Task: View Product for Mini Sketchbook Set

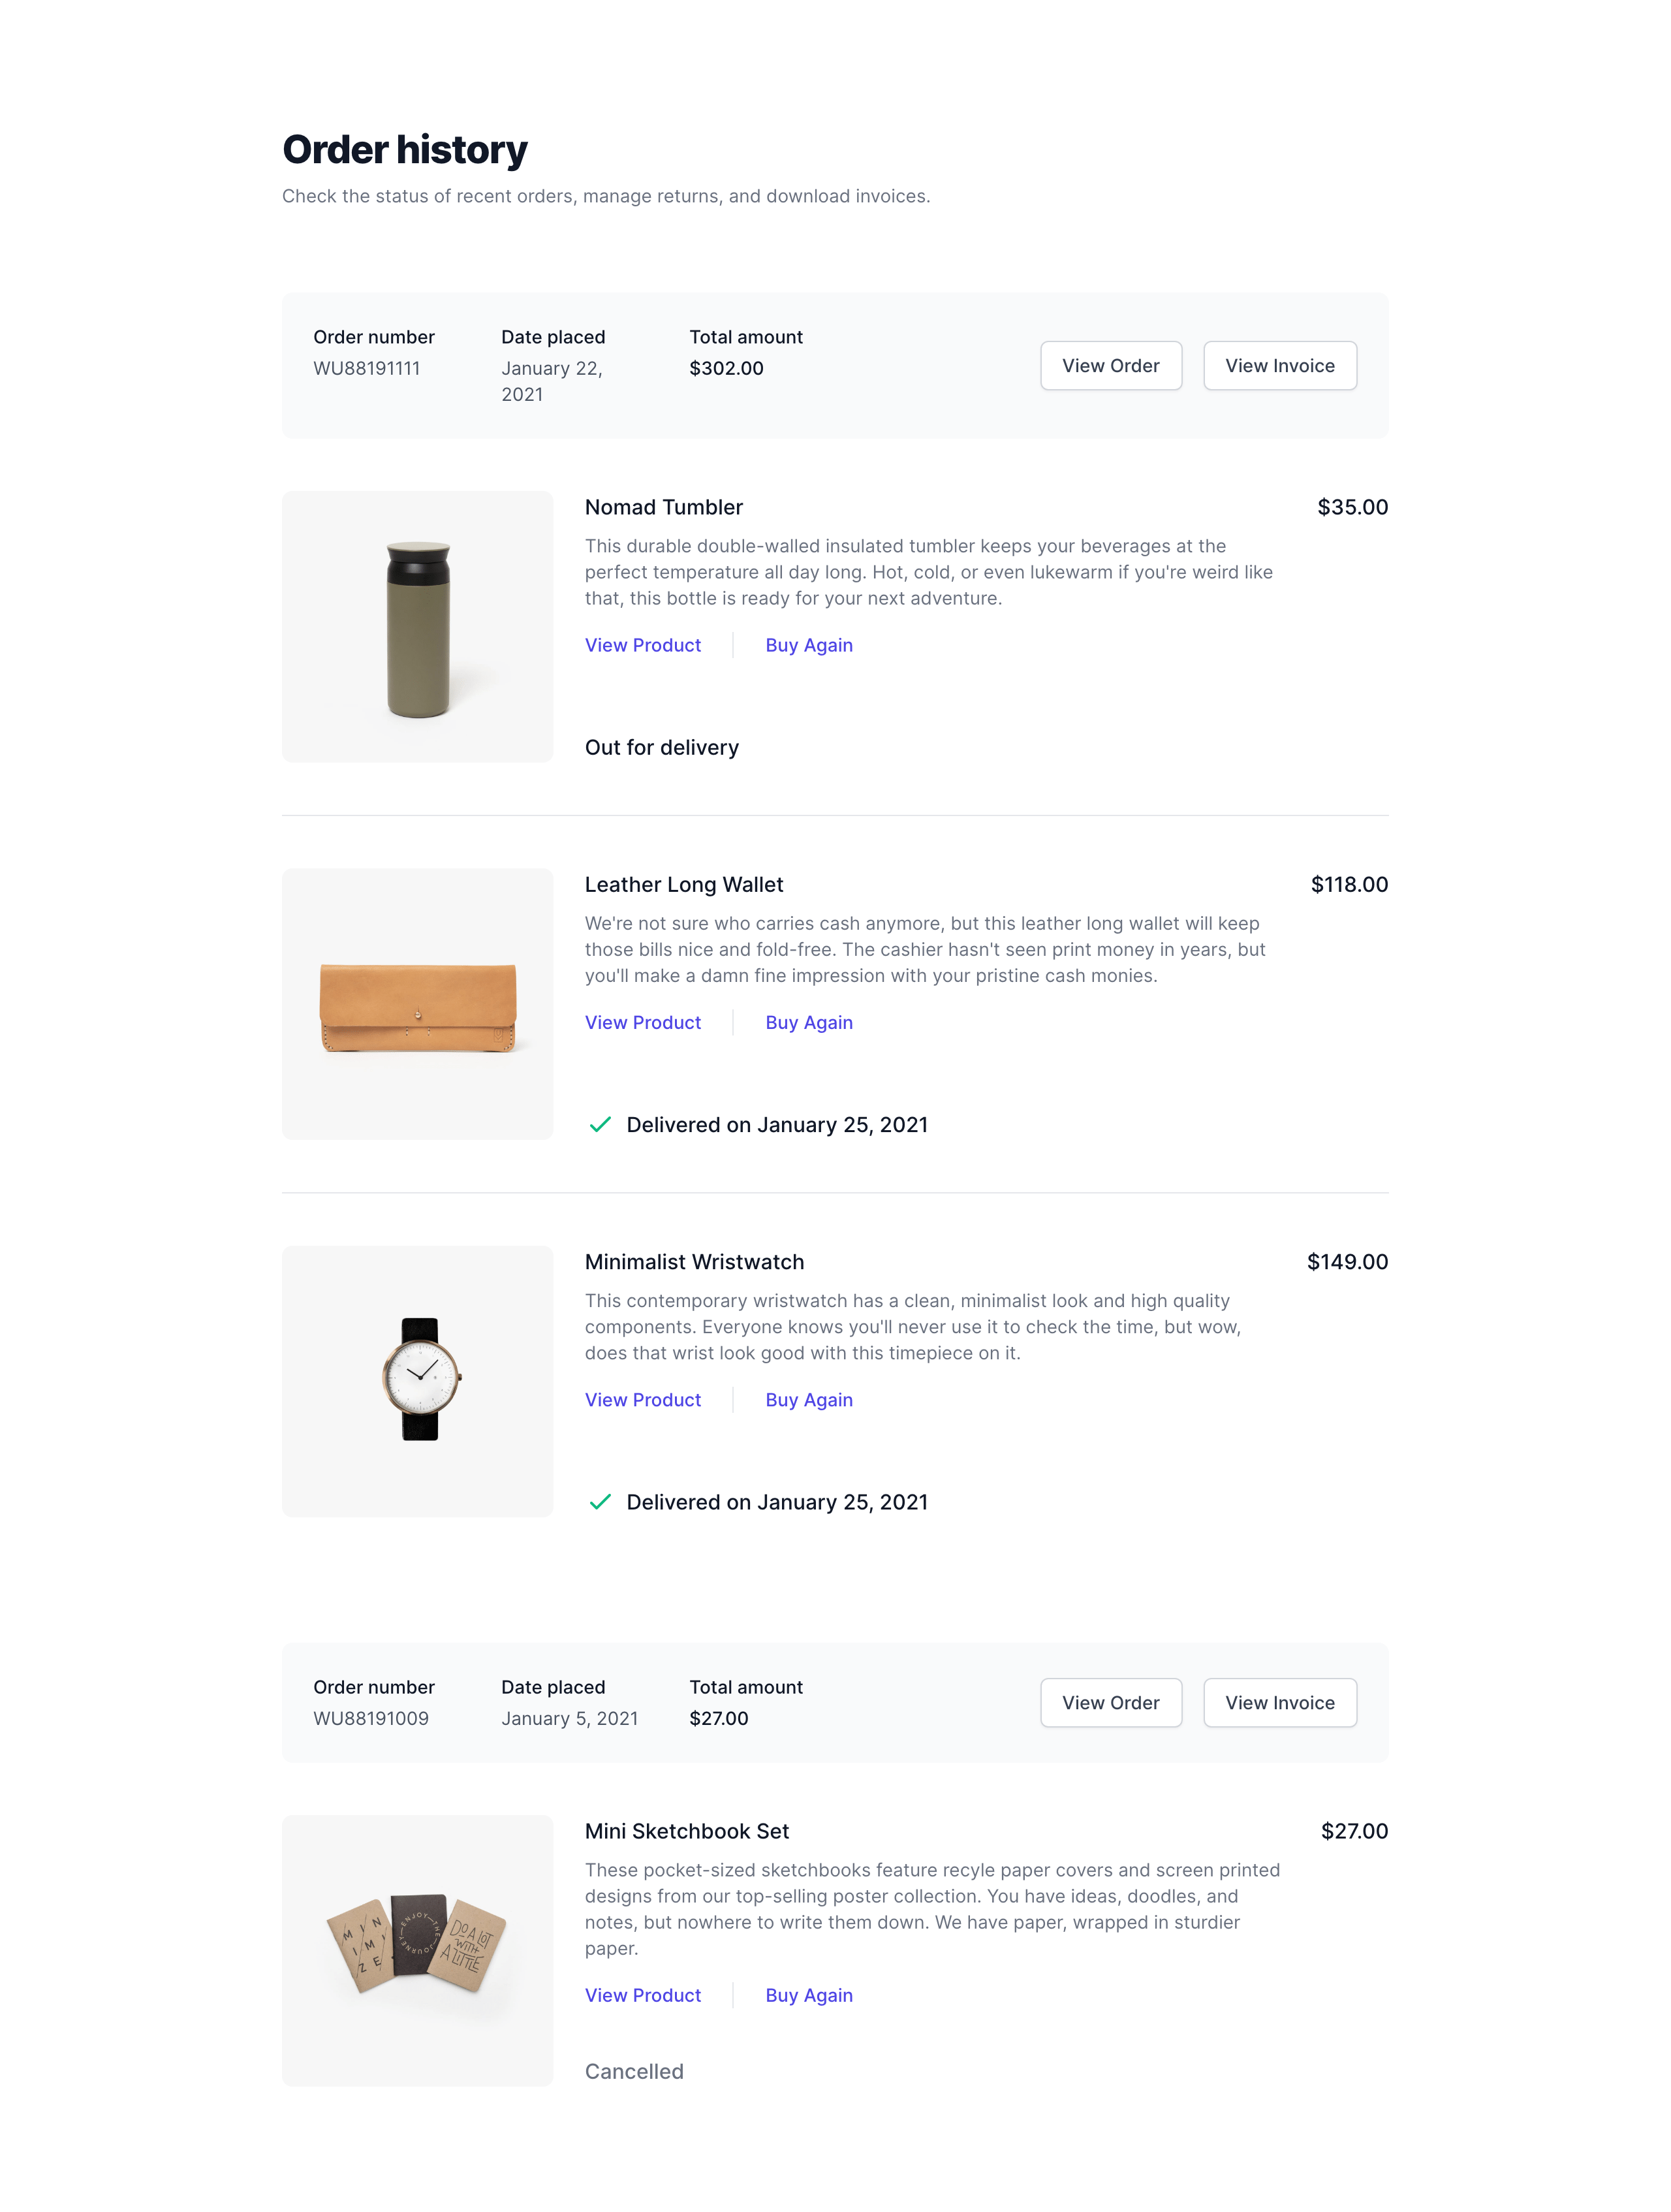Action: pyautogui.click(x=642, y=1995)
